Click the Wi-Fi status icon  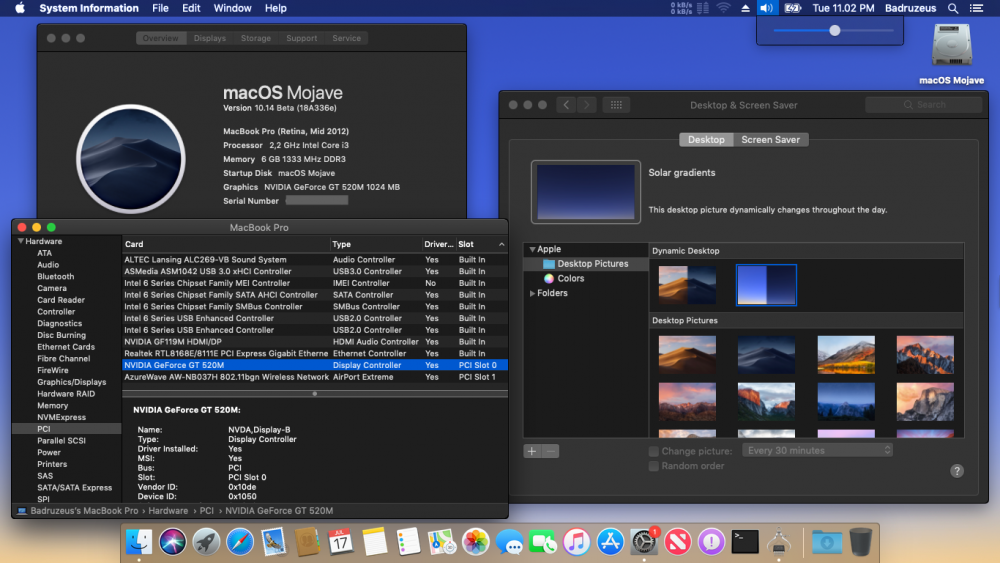(x=723, y=8)
